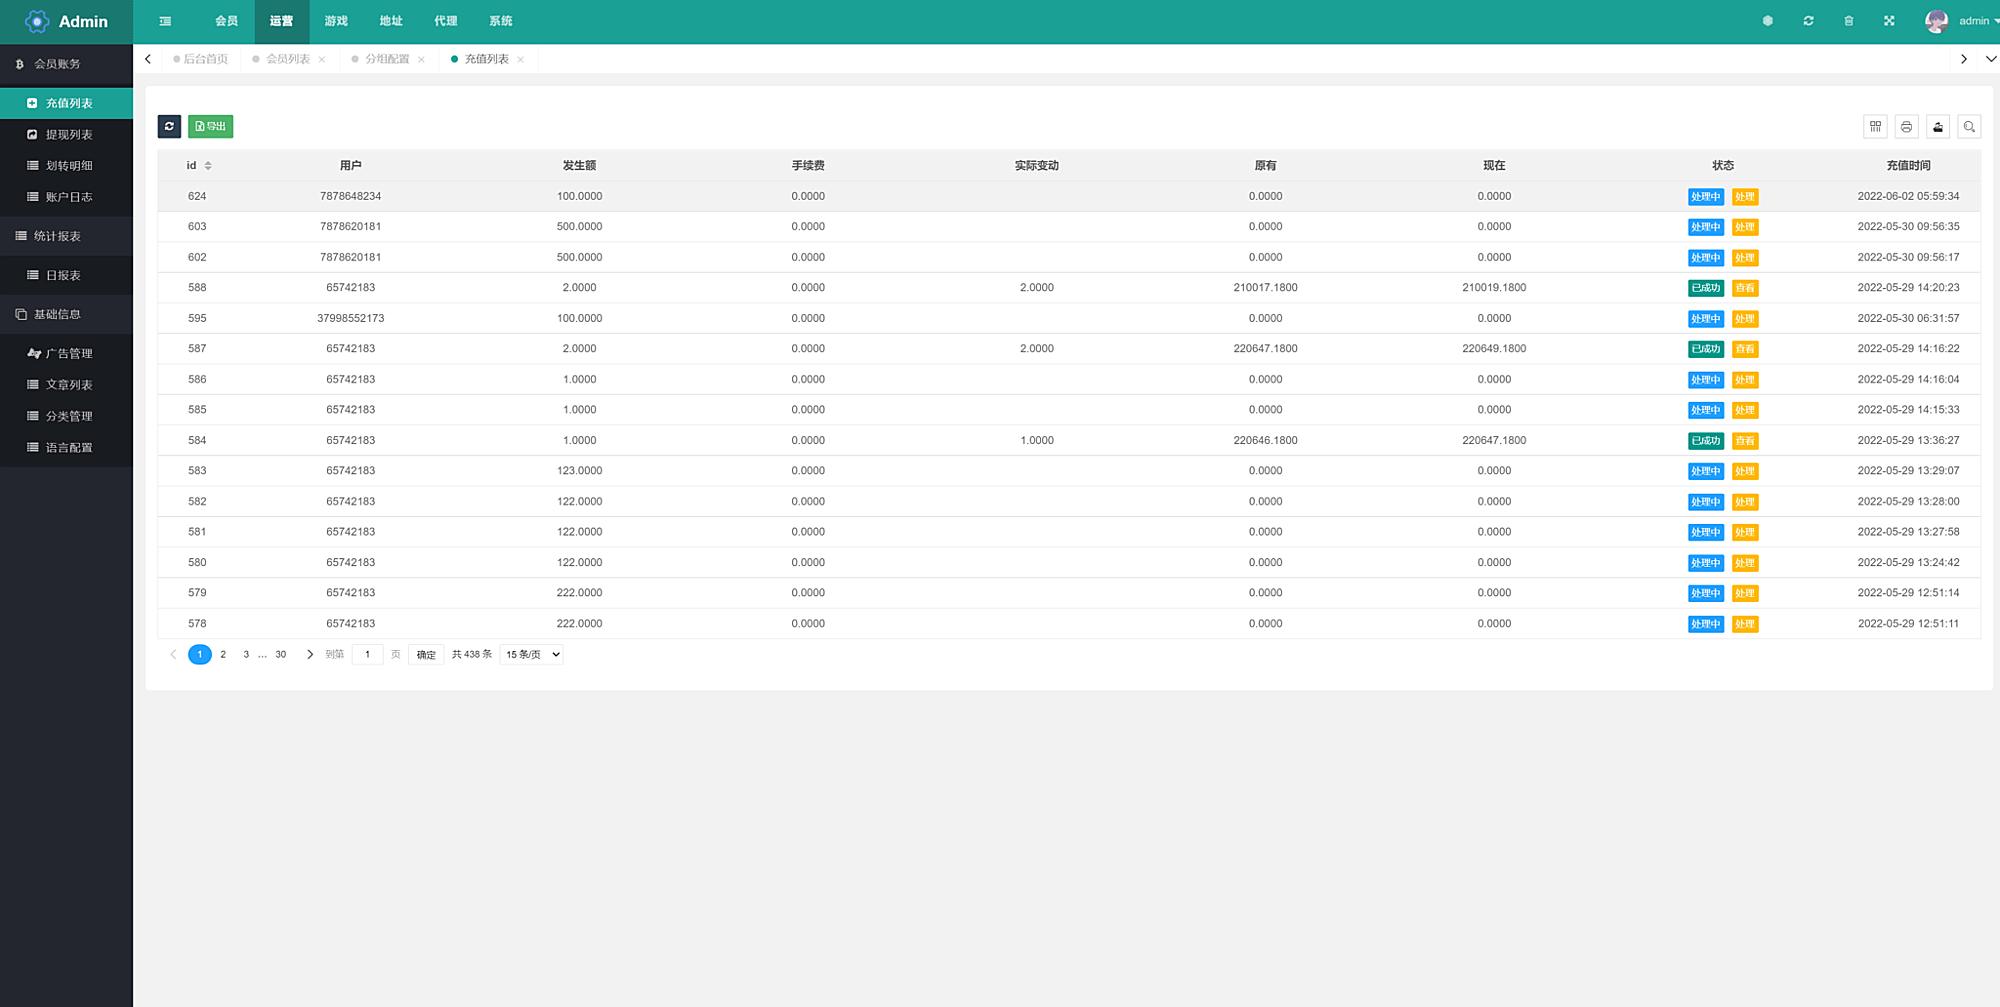The image size is (2000, 1007).
Task: Click the refresh icon in top header
Action: click(x=1808, y=21)
